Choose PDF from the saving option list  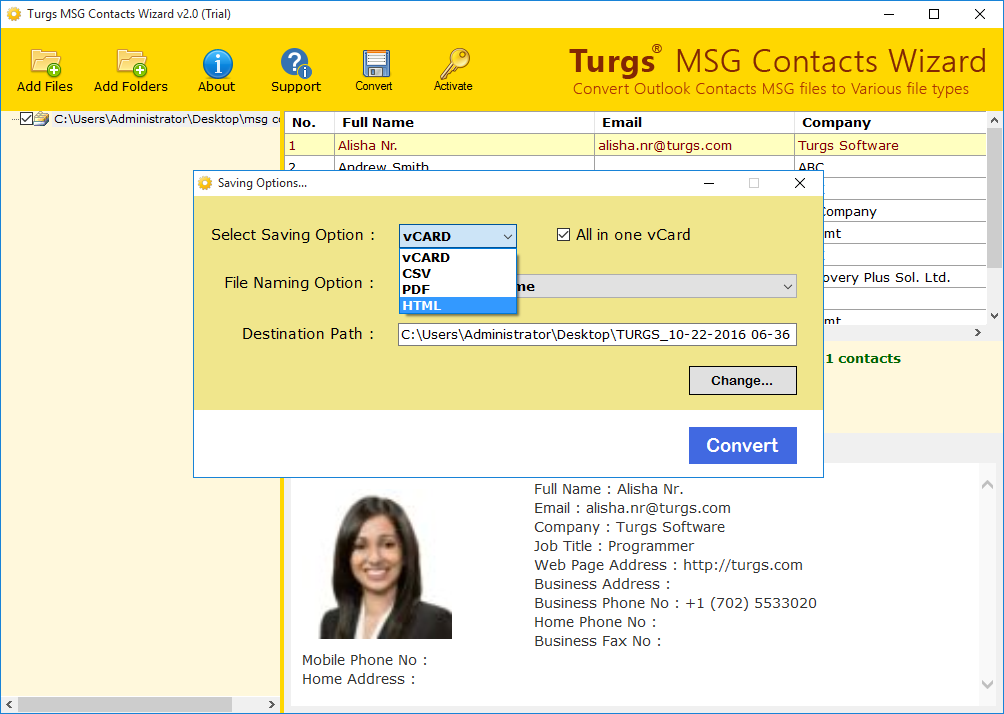click(x=457, y=289)
